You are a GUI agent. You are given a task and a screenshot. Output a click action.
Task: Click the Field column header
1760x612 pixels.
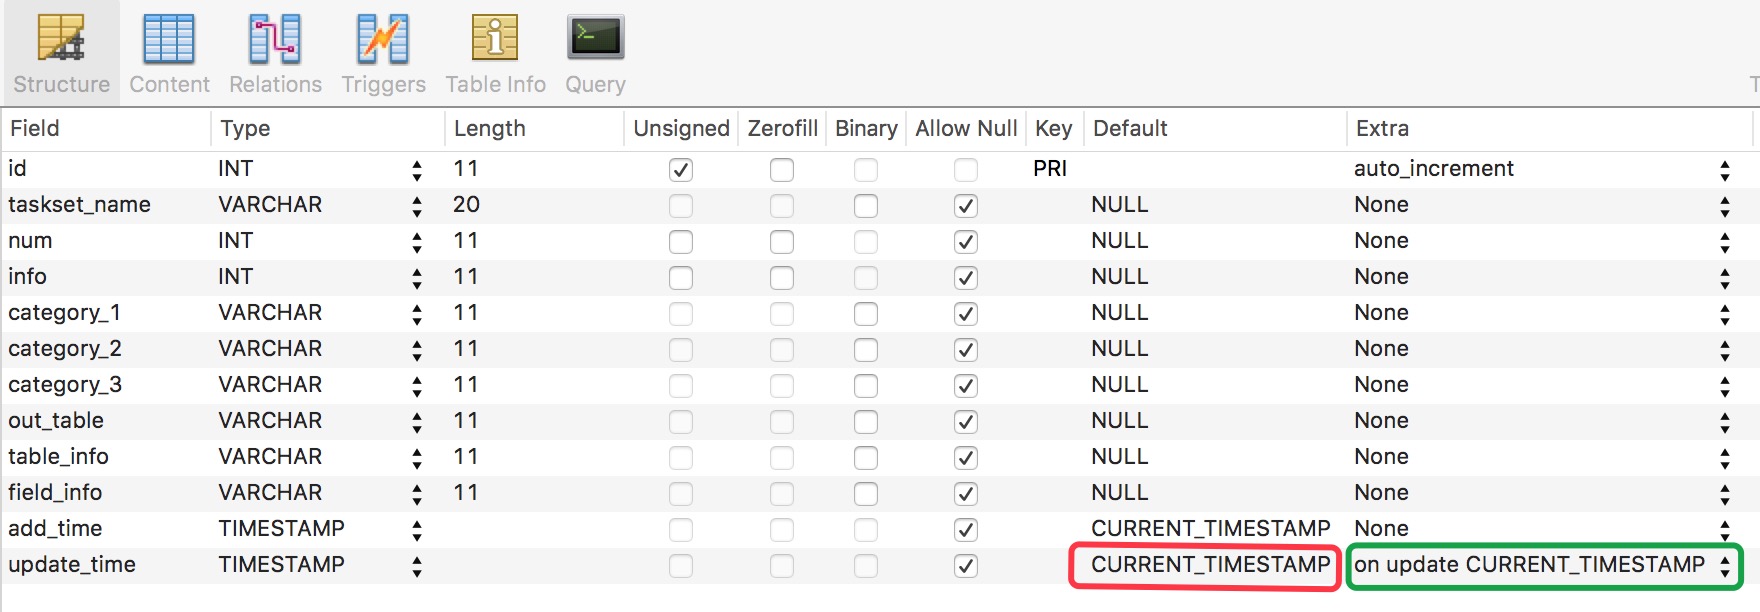35,128
